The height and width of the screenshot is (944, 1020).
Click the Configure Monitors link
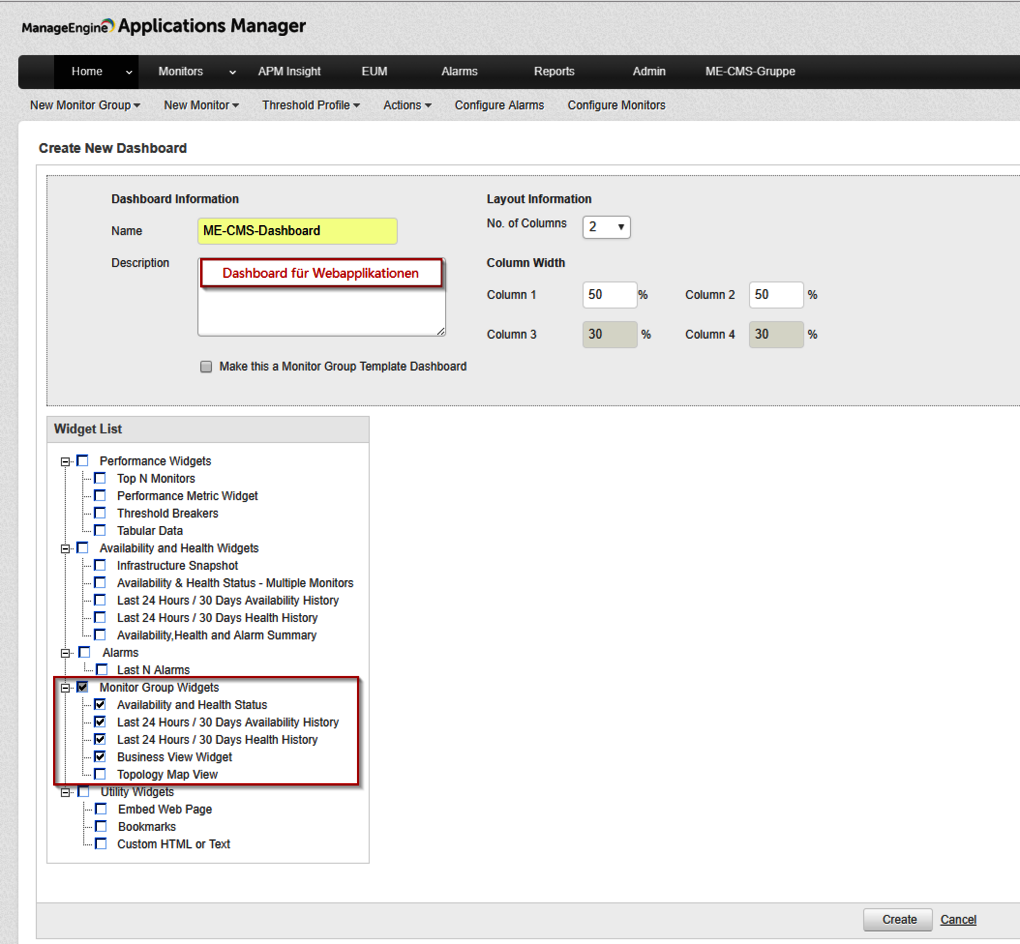(x=616, y=105)
